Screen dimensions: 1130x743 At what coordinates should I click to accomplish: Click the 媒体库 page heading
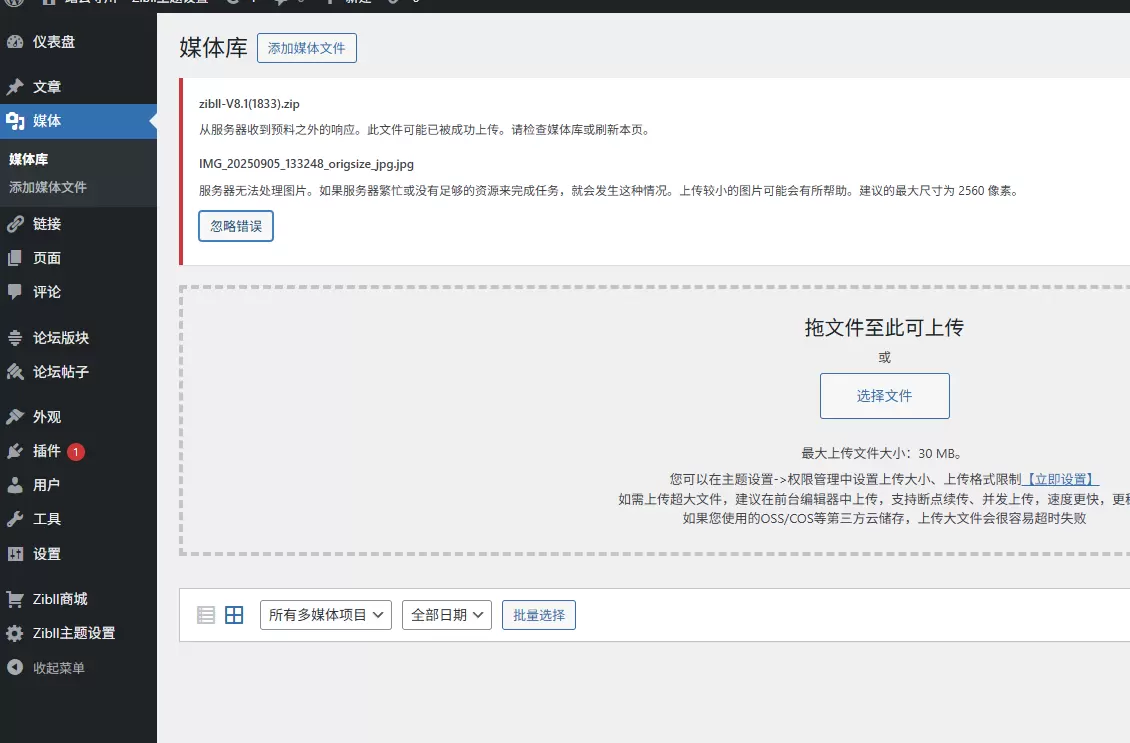pyautogui.click(x=213, y=48)
